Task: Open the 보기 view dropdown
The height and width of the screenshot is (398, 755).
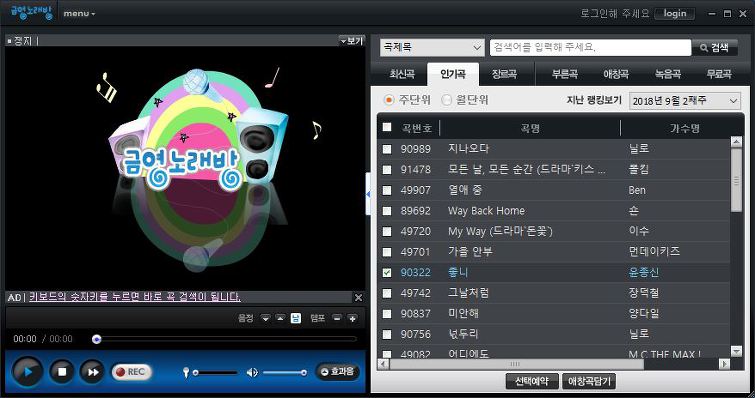Action: 352,41
